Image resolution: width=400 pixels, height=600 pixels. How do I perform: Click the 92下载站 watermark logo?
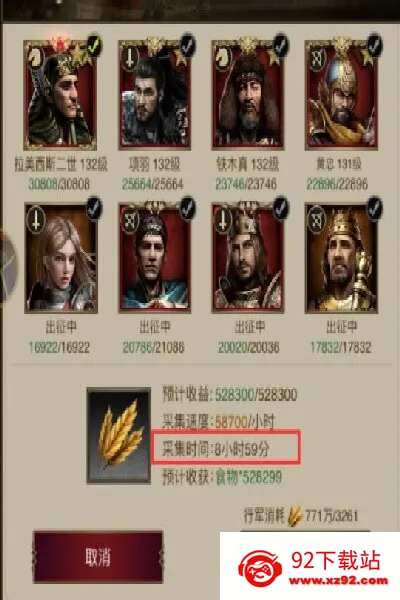[x=310, y=568]
